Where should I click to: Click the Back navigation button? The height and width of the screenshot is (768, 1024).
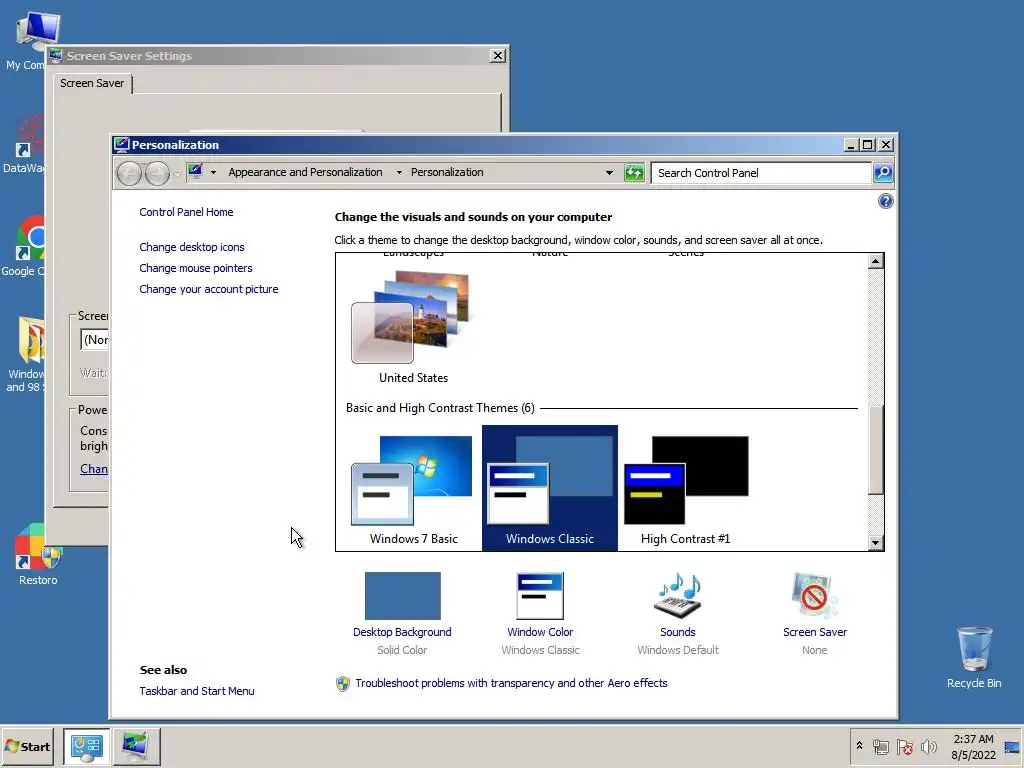(129, 173)
